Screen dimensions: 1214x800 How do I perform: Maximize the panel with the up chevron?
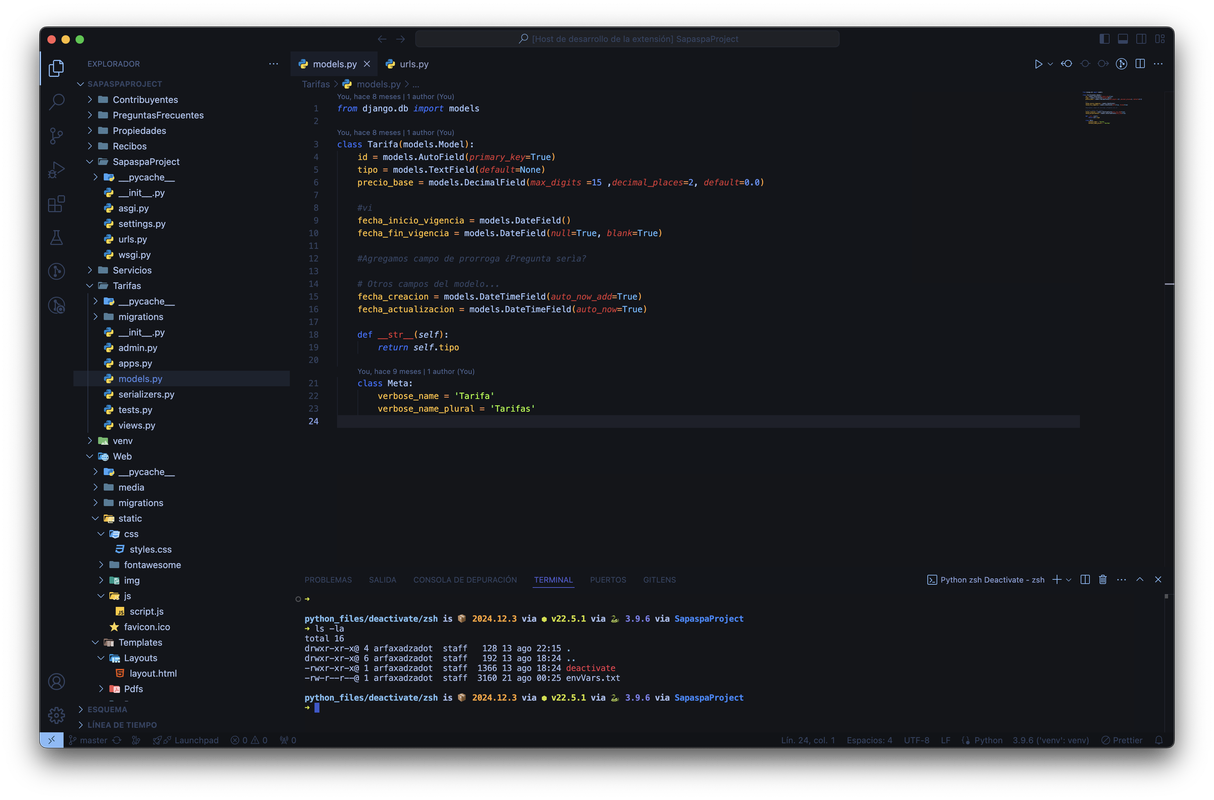pos(1140,580)
